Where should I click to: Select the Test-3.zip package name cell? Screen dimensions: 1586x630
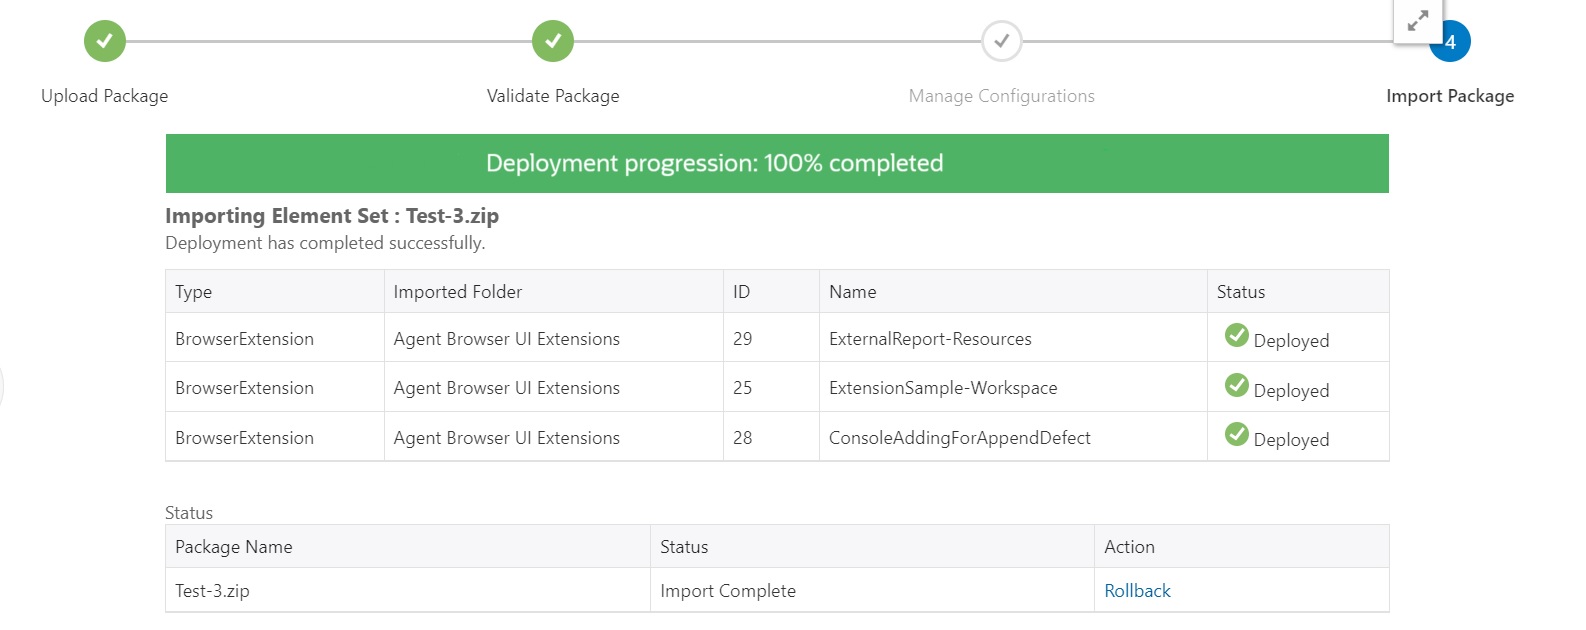click(x=213, y=591)
